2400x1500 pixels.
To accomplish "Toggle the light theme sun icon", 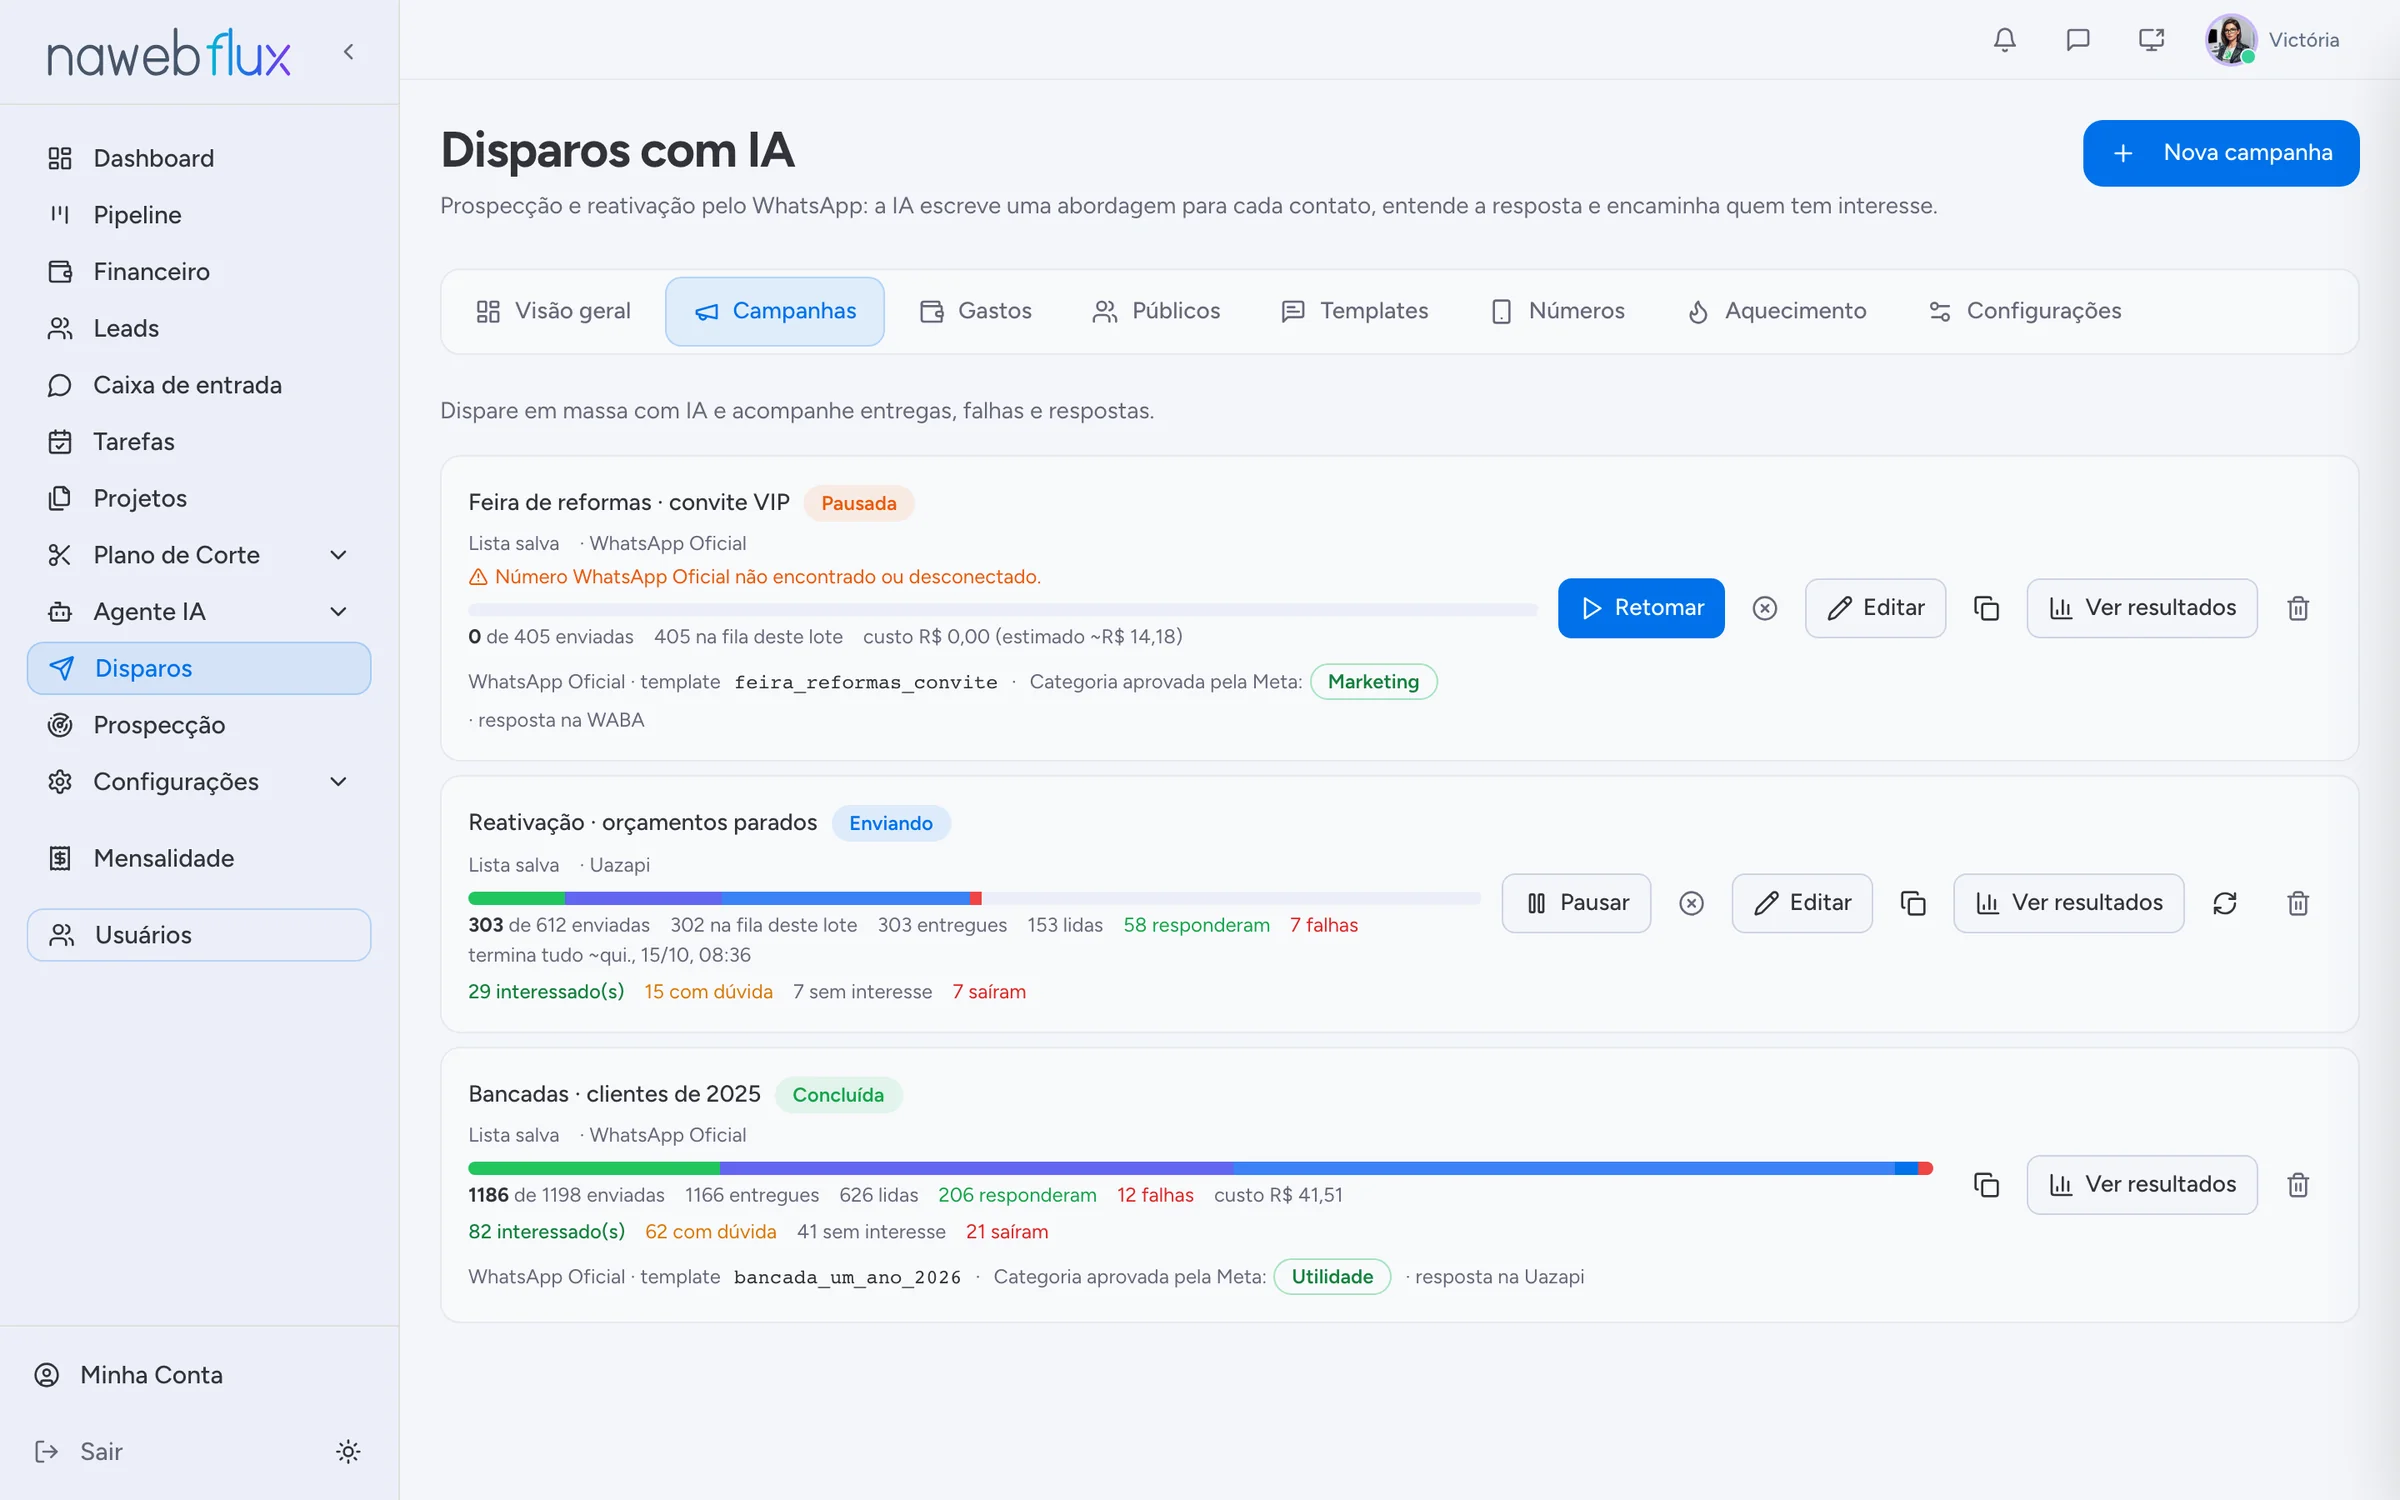I will click(348, 1451).
